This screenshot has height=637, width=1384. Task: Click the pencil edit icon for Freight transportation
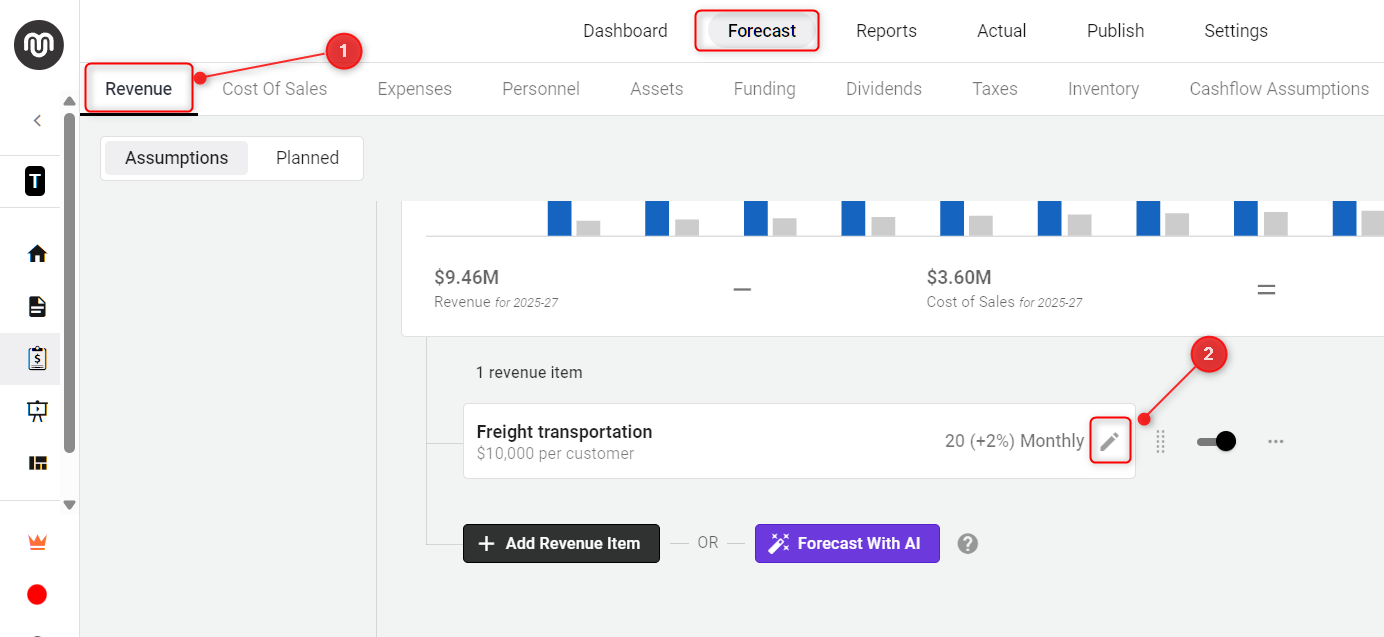click(x=1109, y=441)
